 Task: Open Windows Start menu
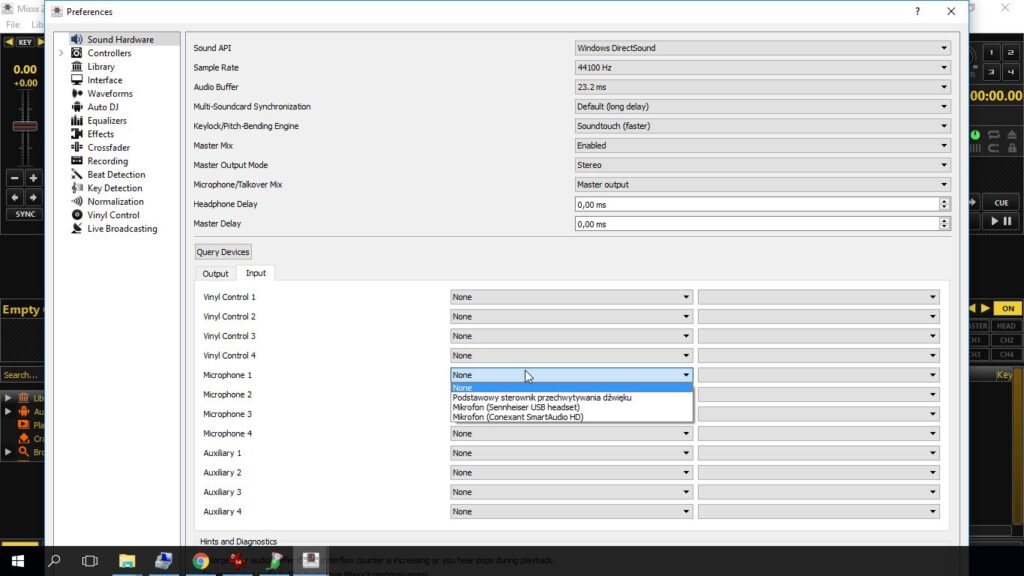coord(17,561)
